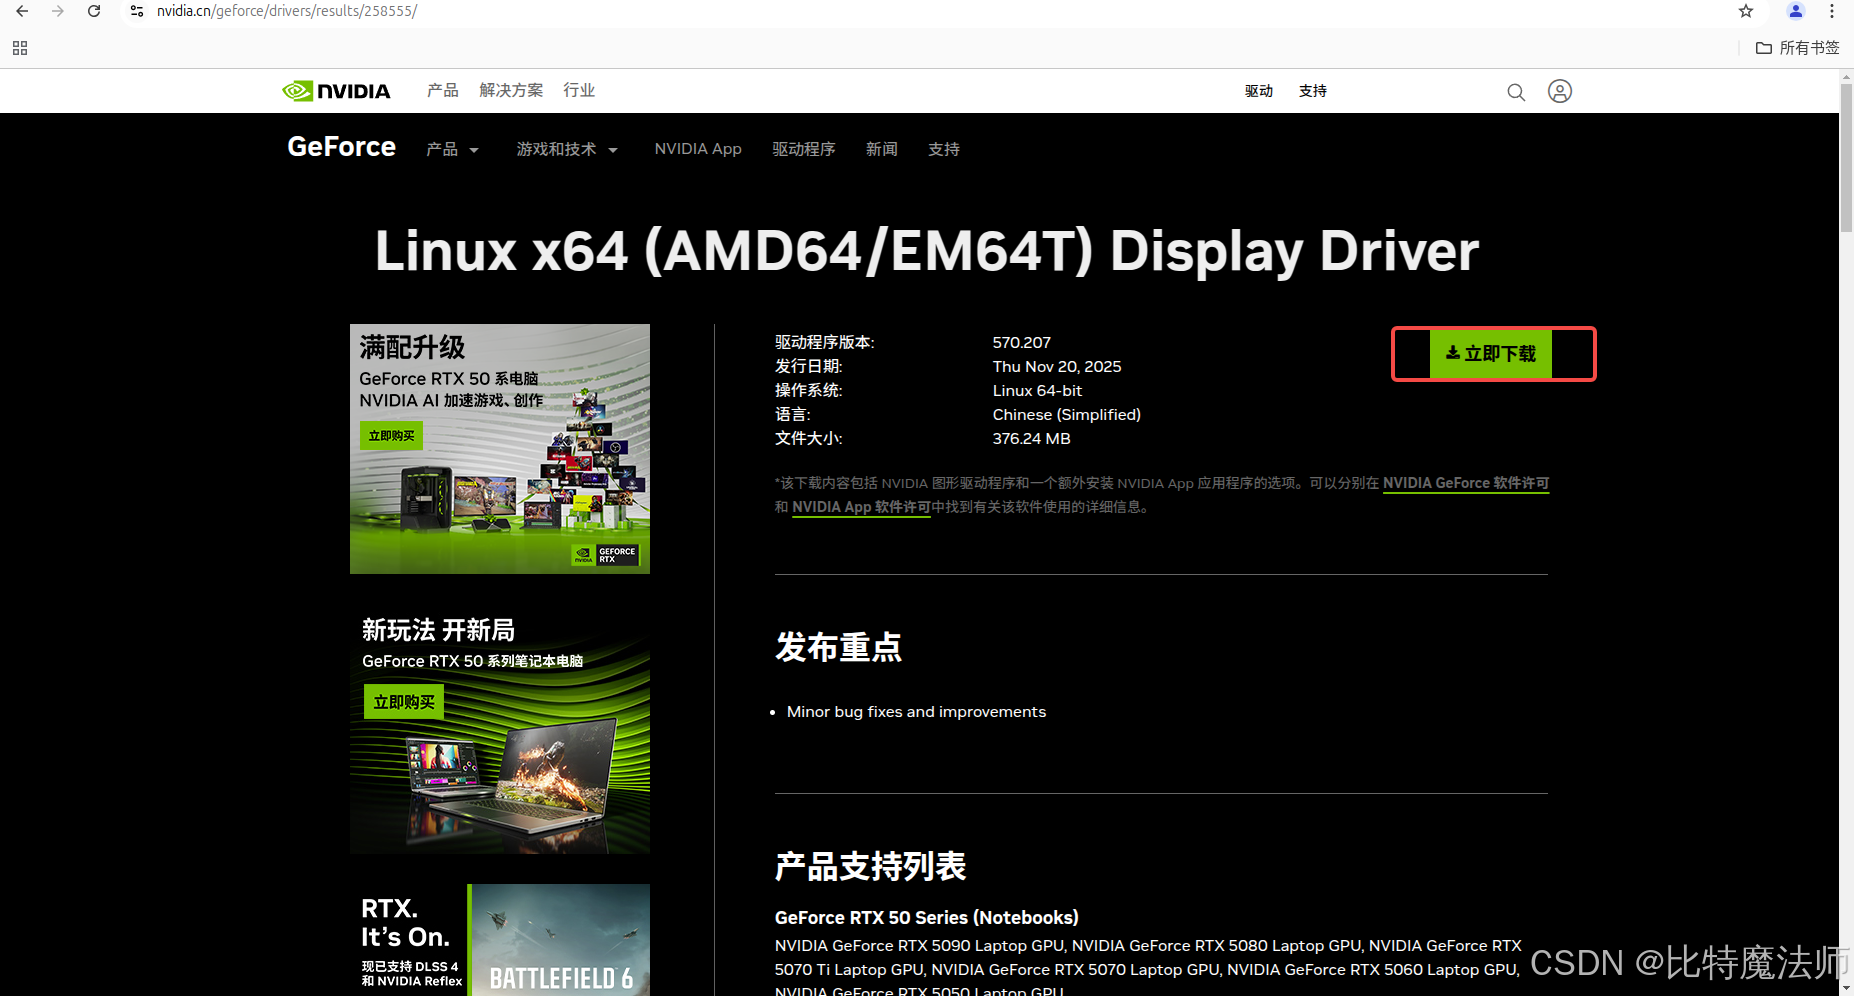This screenshot has width=1854, height=996.
Task: Open the NVIDIA account user icon
Action: tap(1560, 91)
